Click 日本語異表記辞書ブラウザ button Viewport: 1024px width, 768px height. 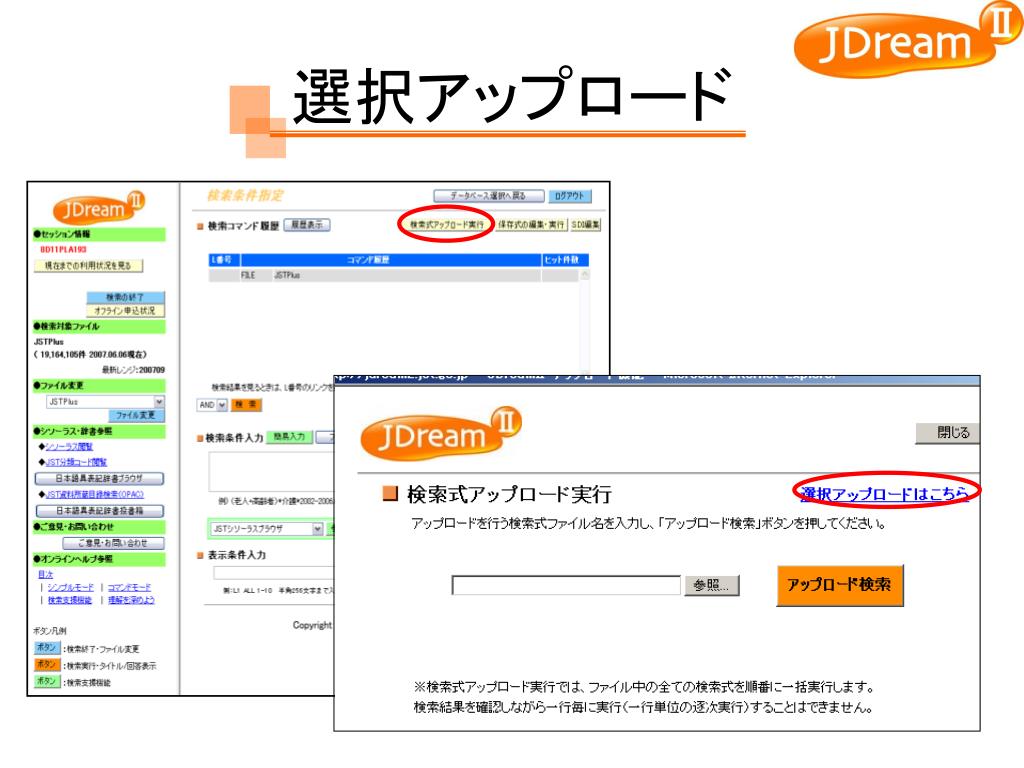point(99,479)
